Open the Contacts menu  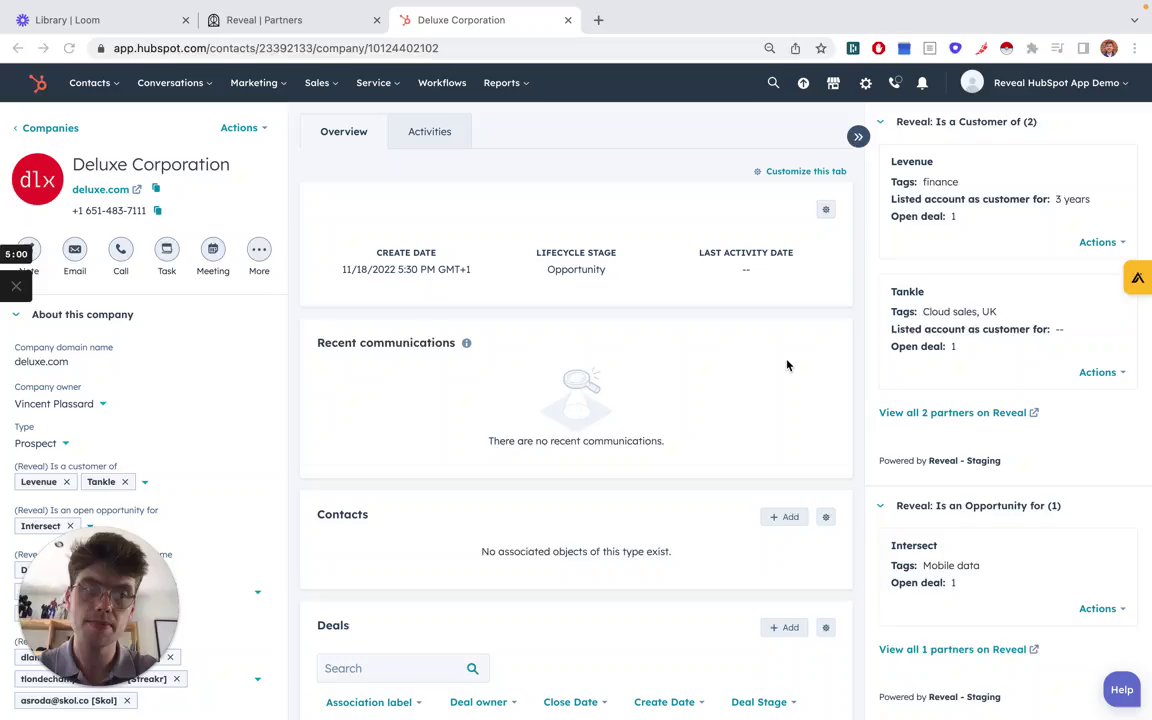tap(94, 83)
